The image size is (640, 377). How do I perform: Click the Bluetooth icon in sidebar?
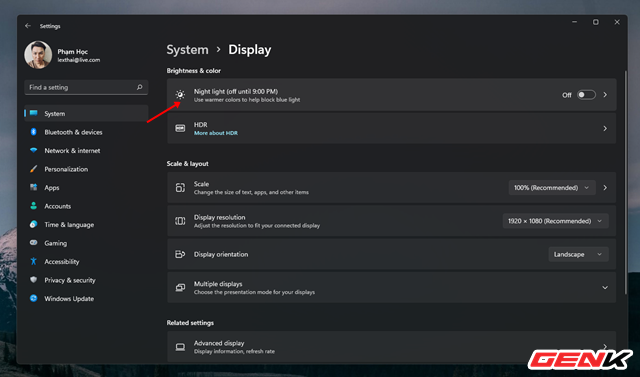coord(34,132)
